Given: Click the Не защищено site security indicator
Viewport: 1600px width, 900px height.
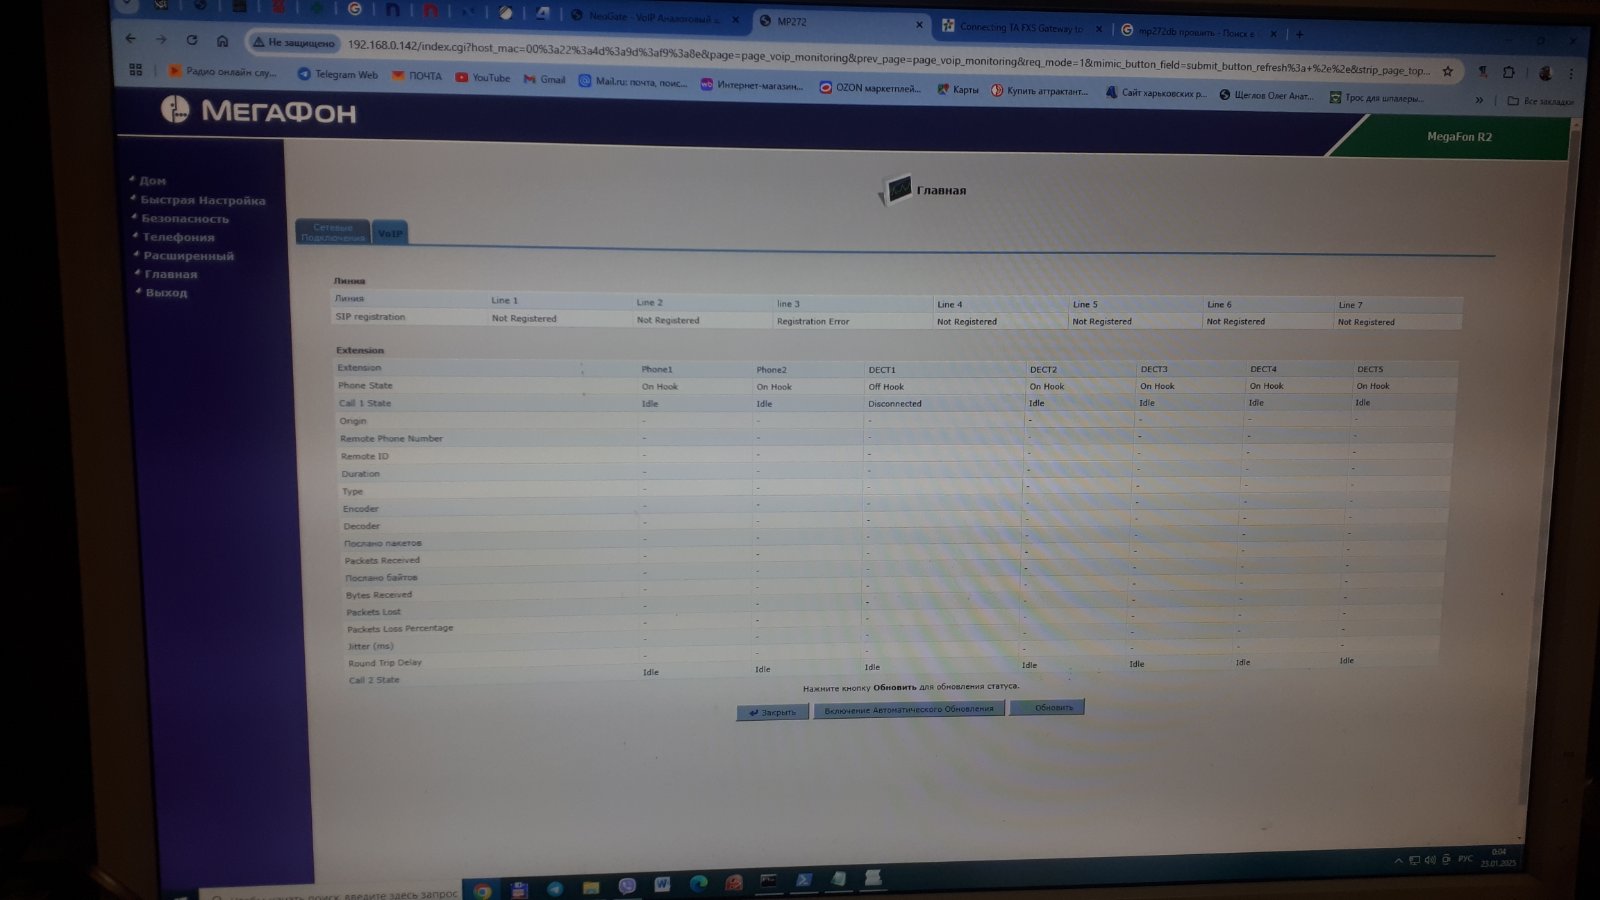Looking at the screenshot, I should [x=293, y=43].
